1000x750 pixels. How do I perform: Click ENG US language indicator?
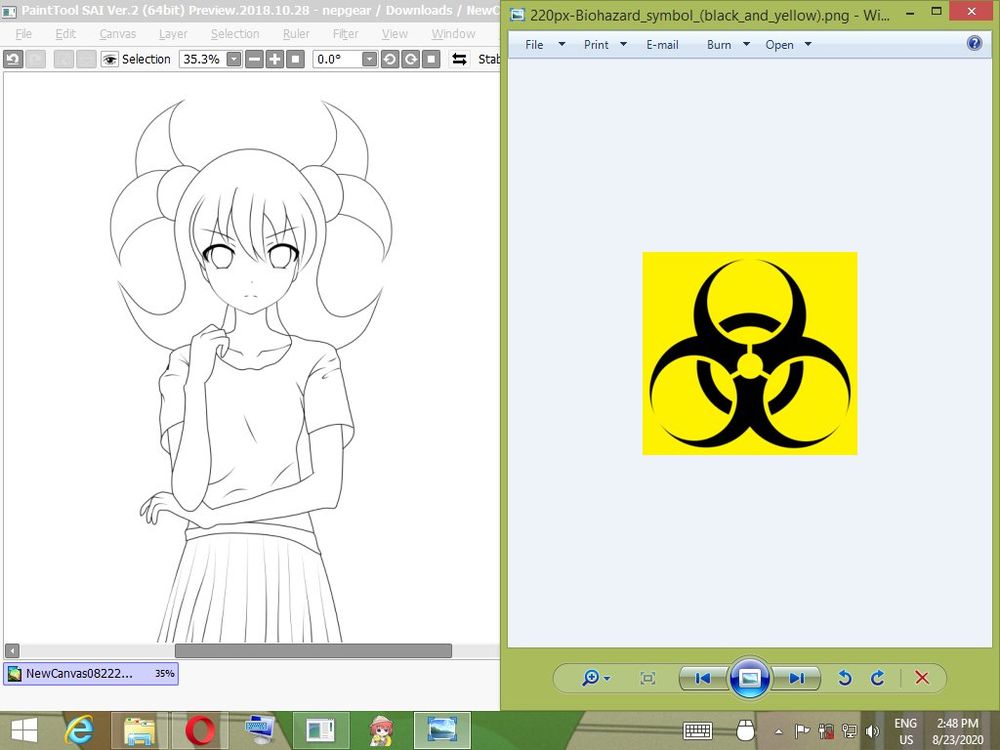pos(906,732)
